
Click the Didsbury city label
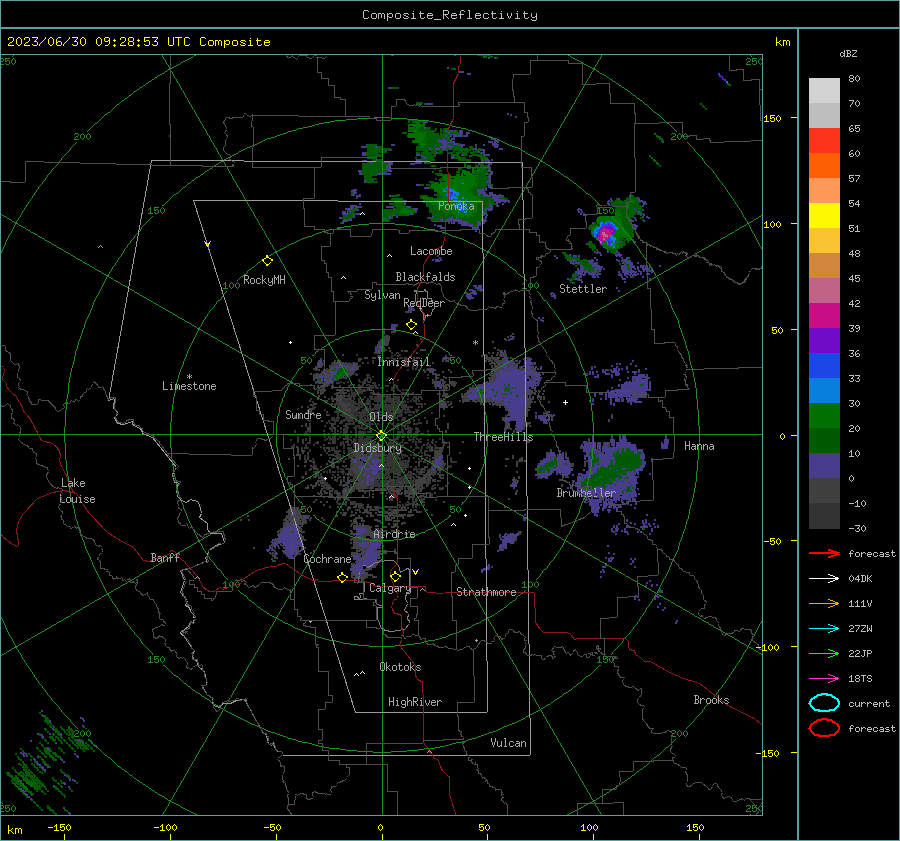point(377,448)
